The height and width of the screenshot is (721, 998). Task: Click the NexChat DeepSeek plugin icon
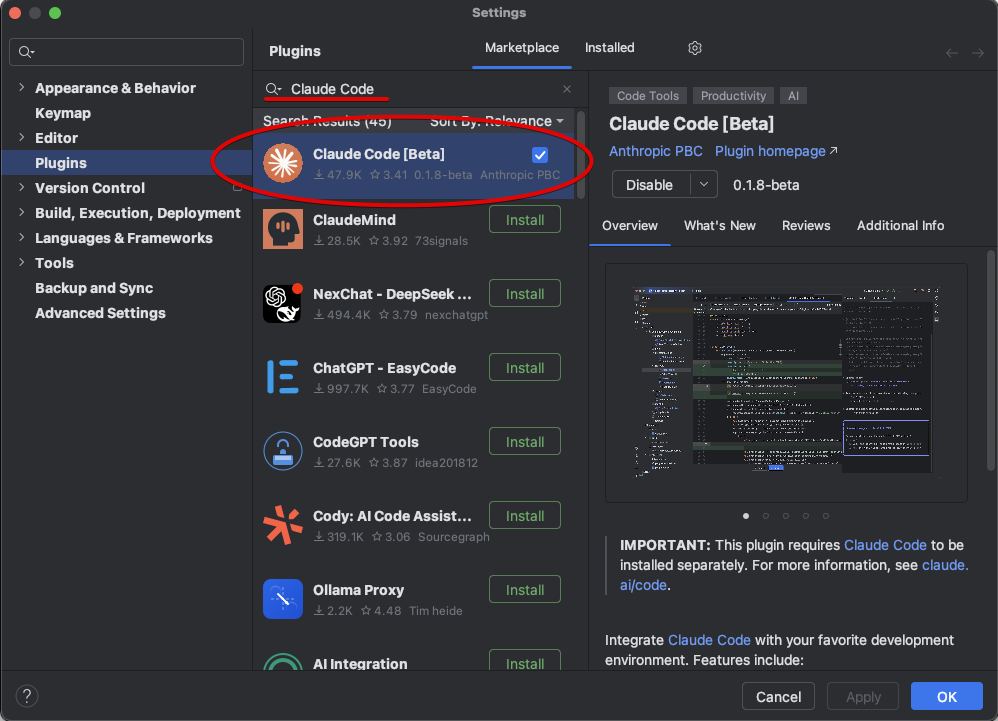click(283, 303)
